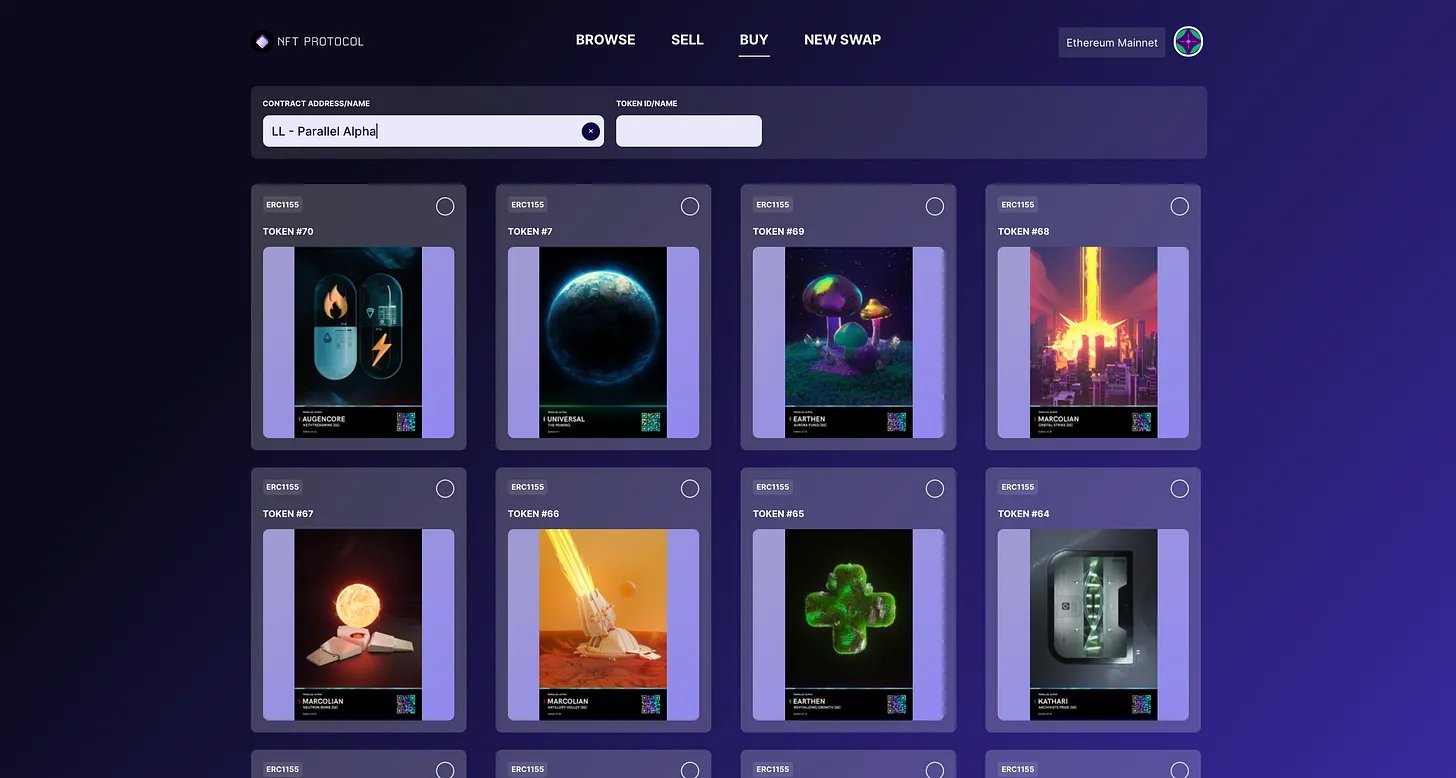1456x778 pixels.
Task: Select Token #69 radio circle
Action: click(935, 206)
